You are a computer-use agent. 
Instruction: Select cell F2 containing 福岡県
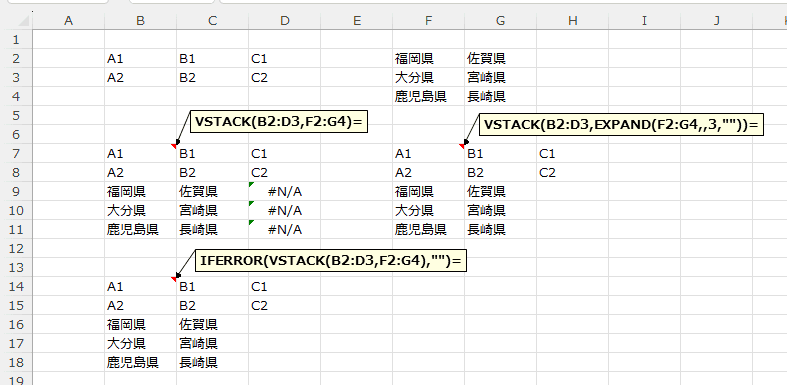click(429, 59)
